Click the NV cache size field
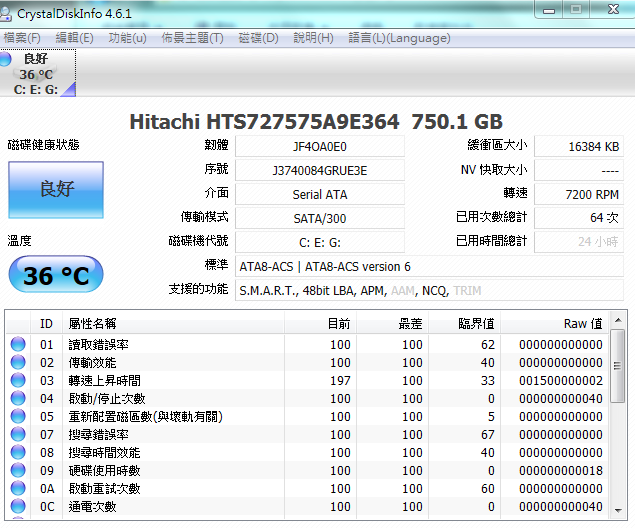This screenshot has width=635, height=528. (x=579, y=170)
